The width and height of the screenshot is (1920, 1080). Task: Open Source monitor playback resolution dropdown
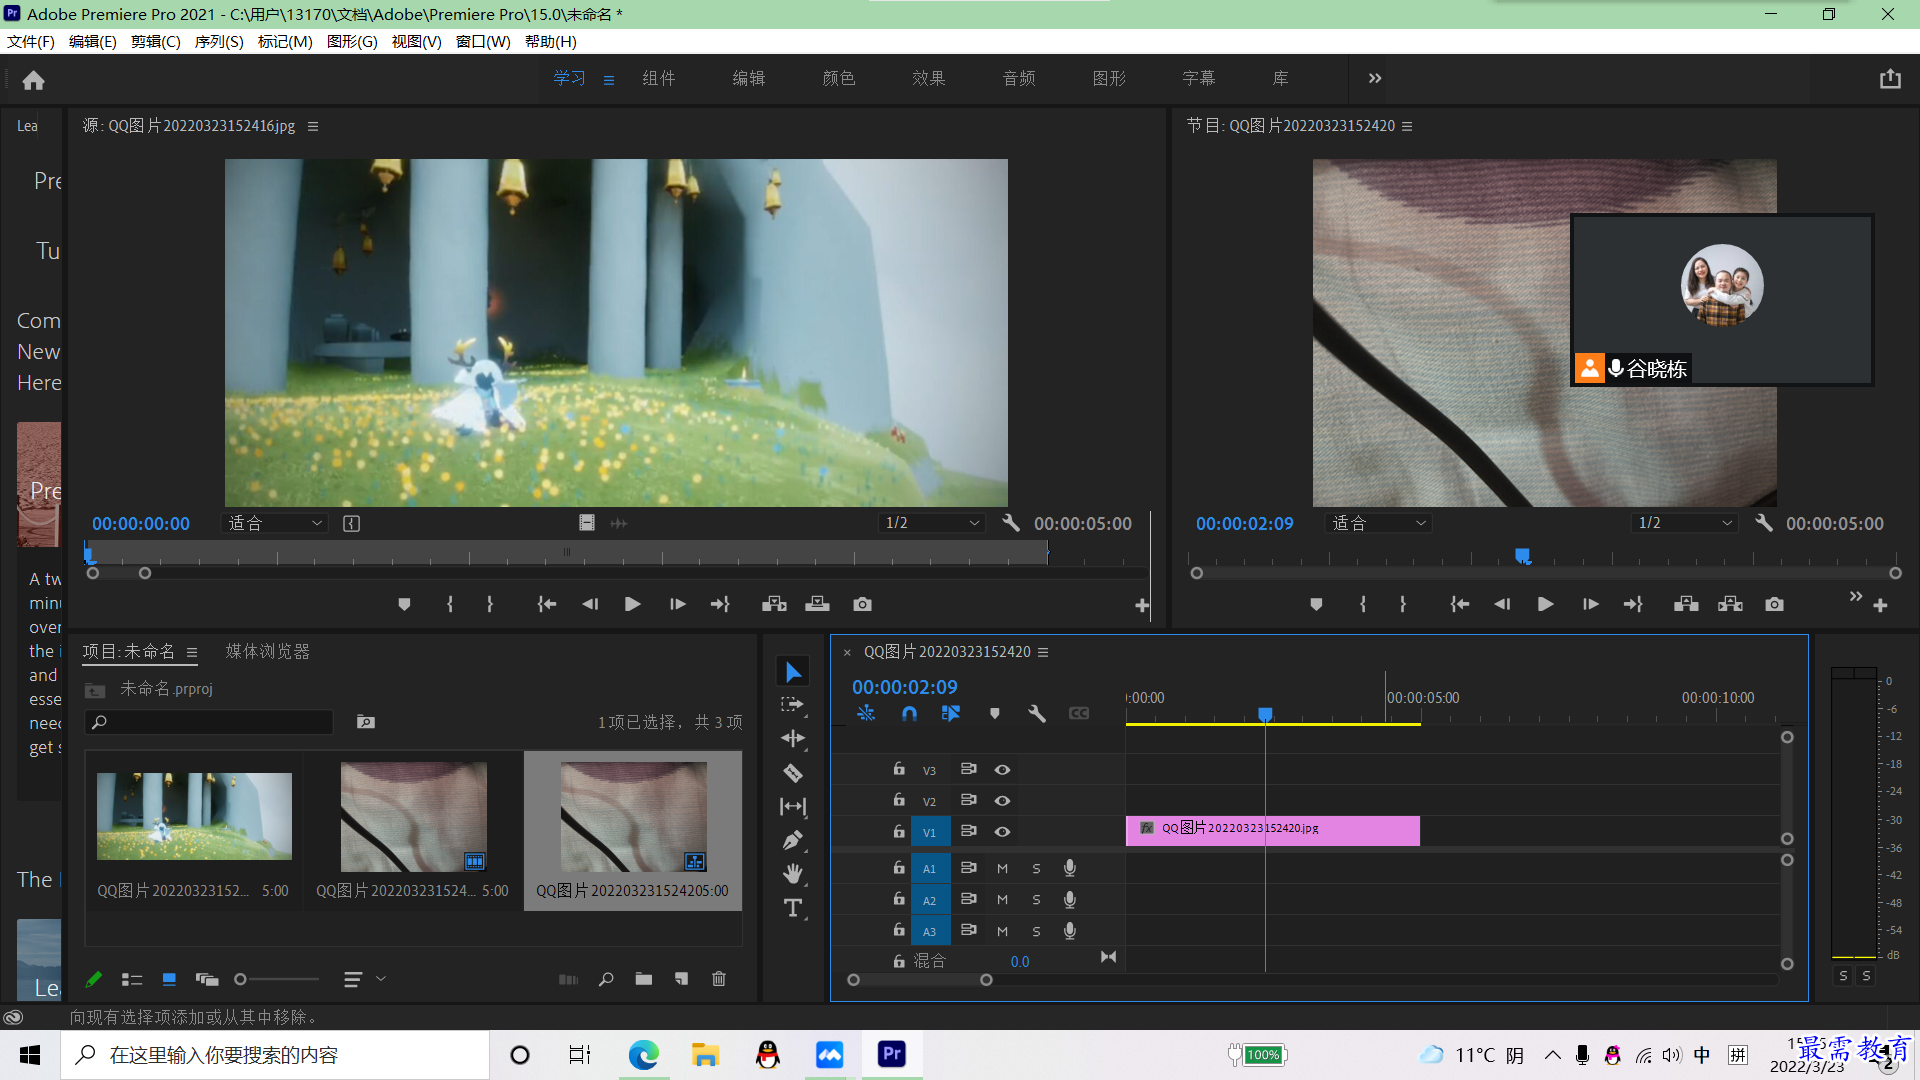(931, 523)
